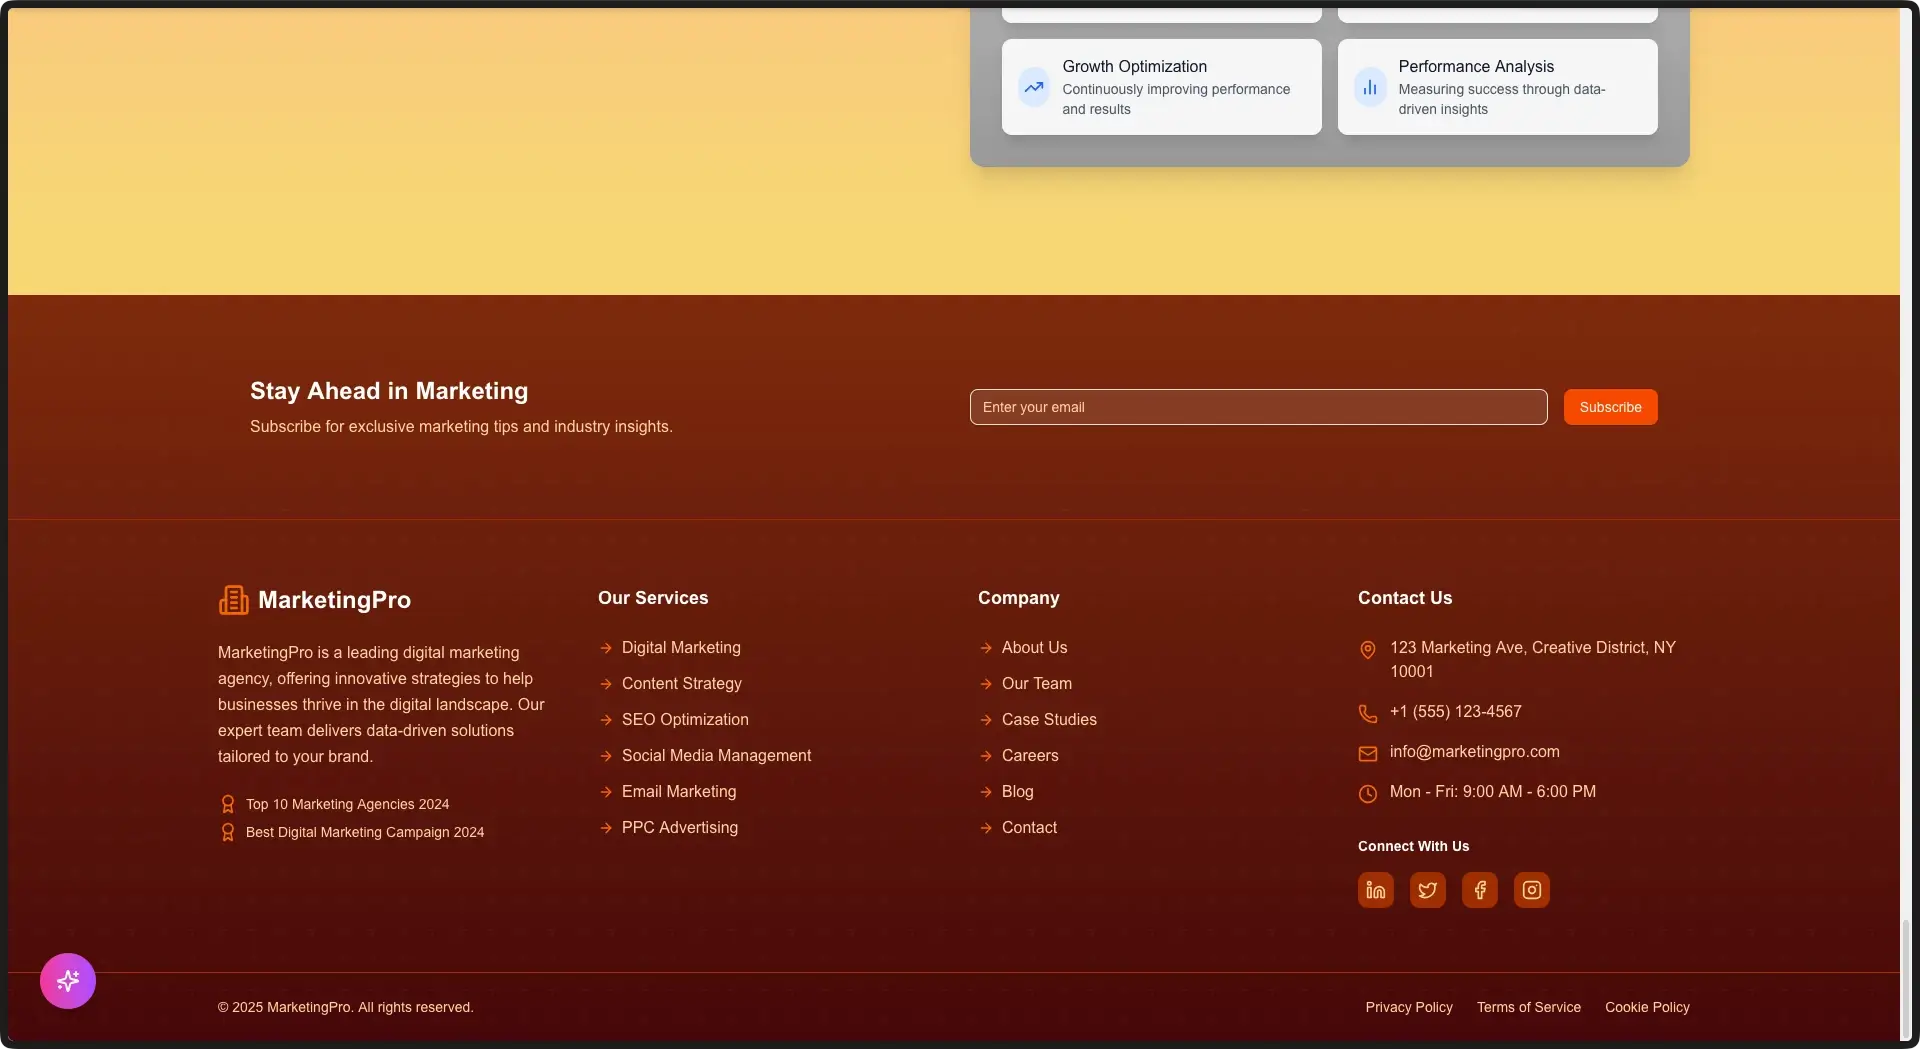Click the Subscribe button
The height and width of the screenshot is (1049, 1920).
click(x=1610, y=407)
